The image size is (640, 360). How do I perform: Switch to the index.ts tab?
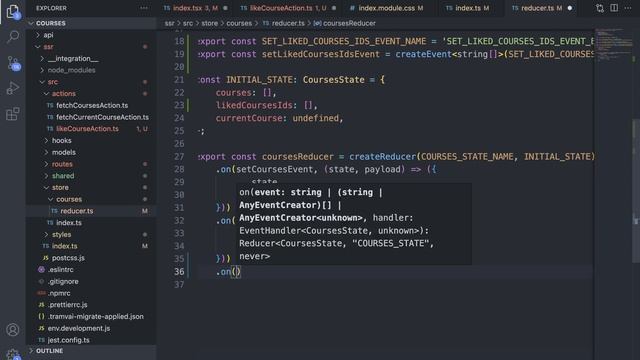pyautogui.click(x=471, y=8)
